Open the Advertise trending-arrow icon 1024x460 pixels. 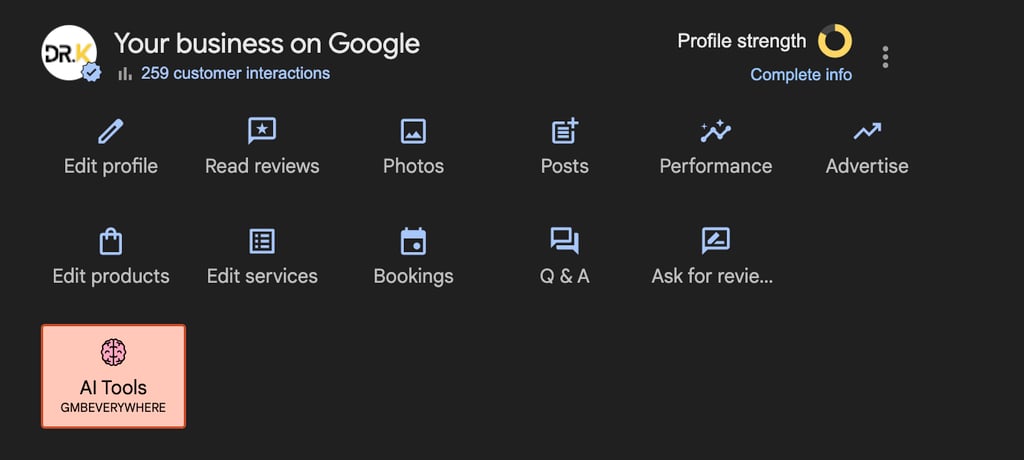pos(867,131)
